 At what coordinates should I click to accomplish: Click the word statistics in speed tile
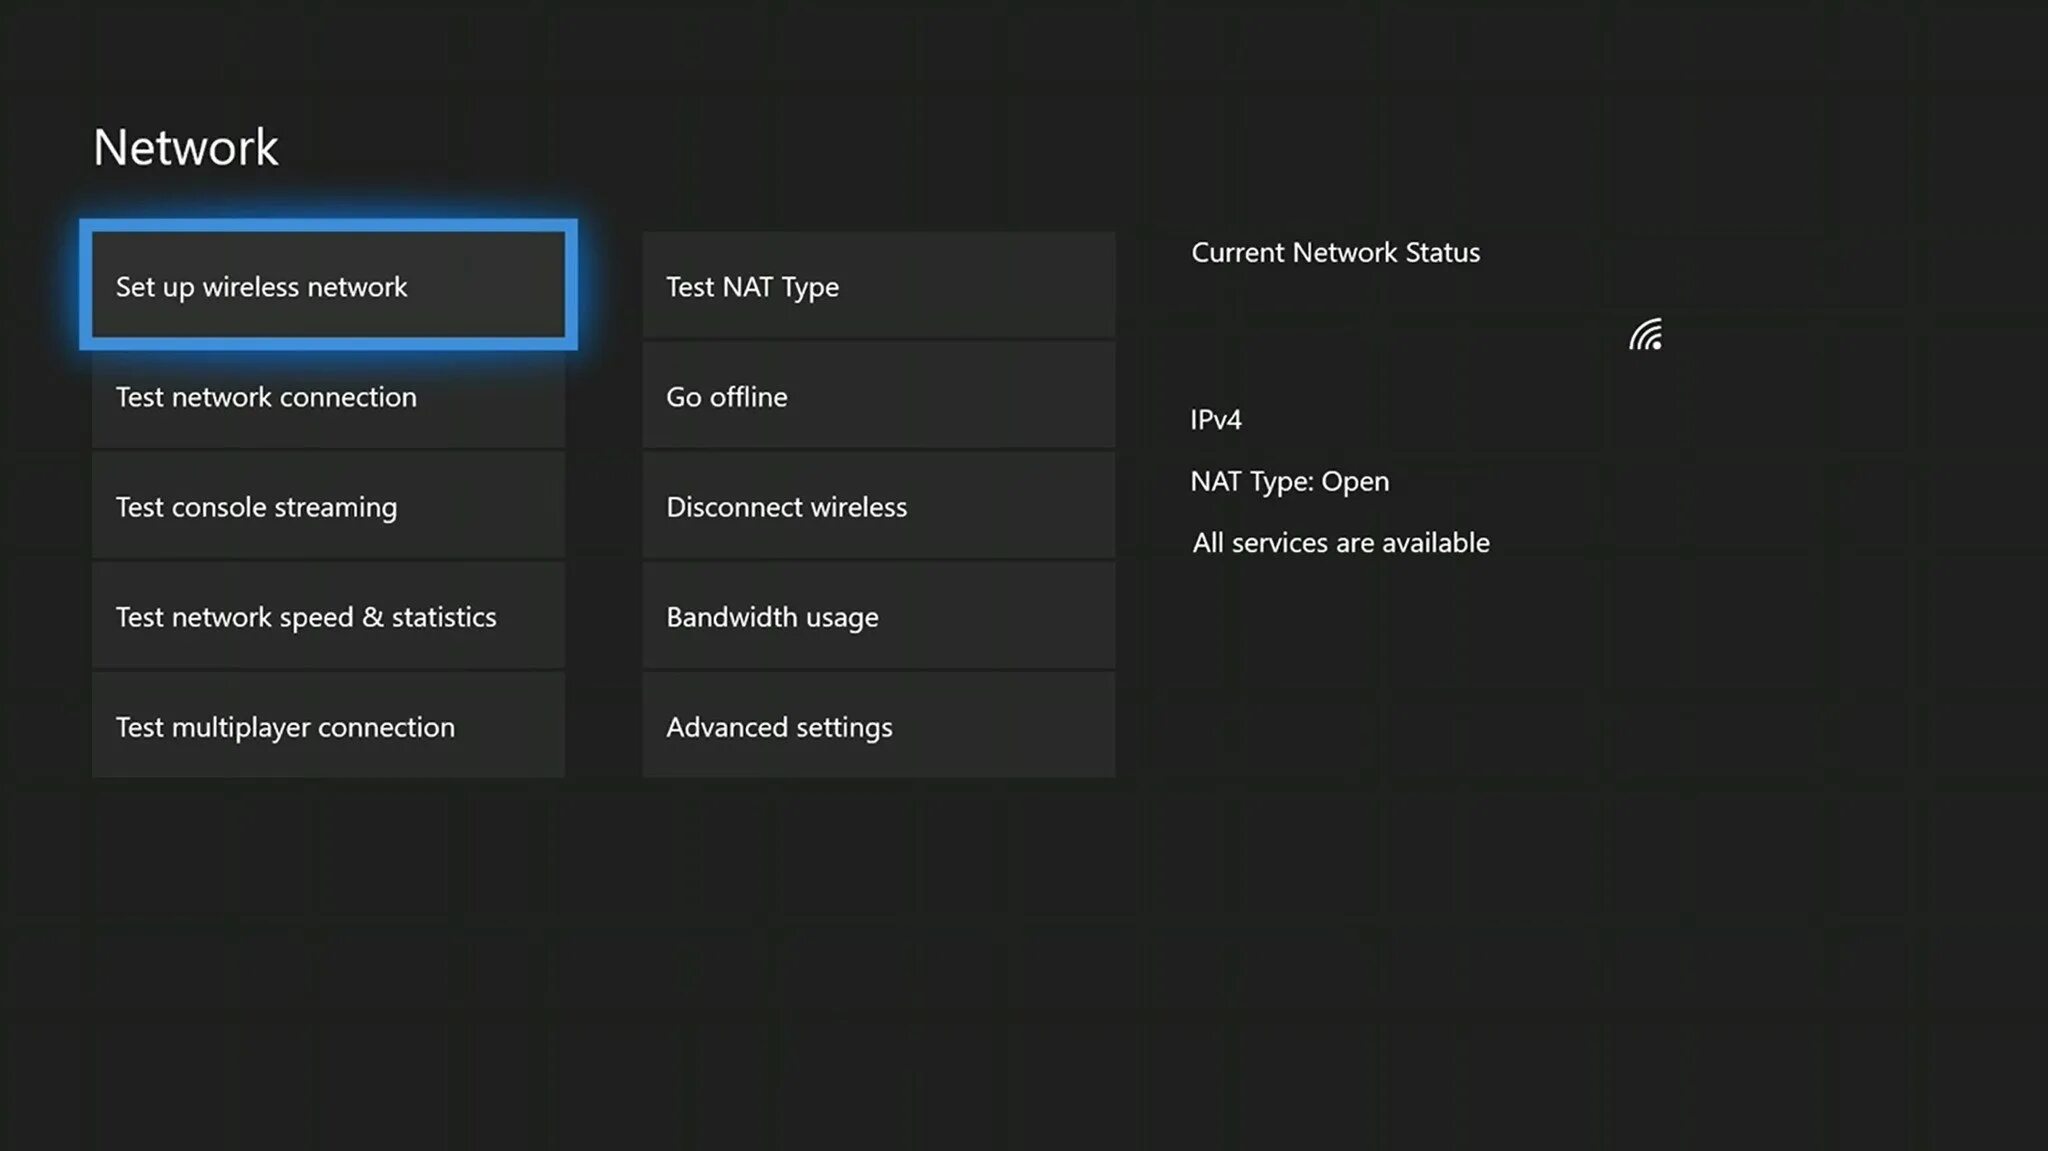pyautogui.click(x=443, y=617)
